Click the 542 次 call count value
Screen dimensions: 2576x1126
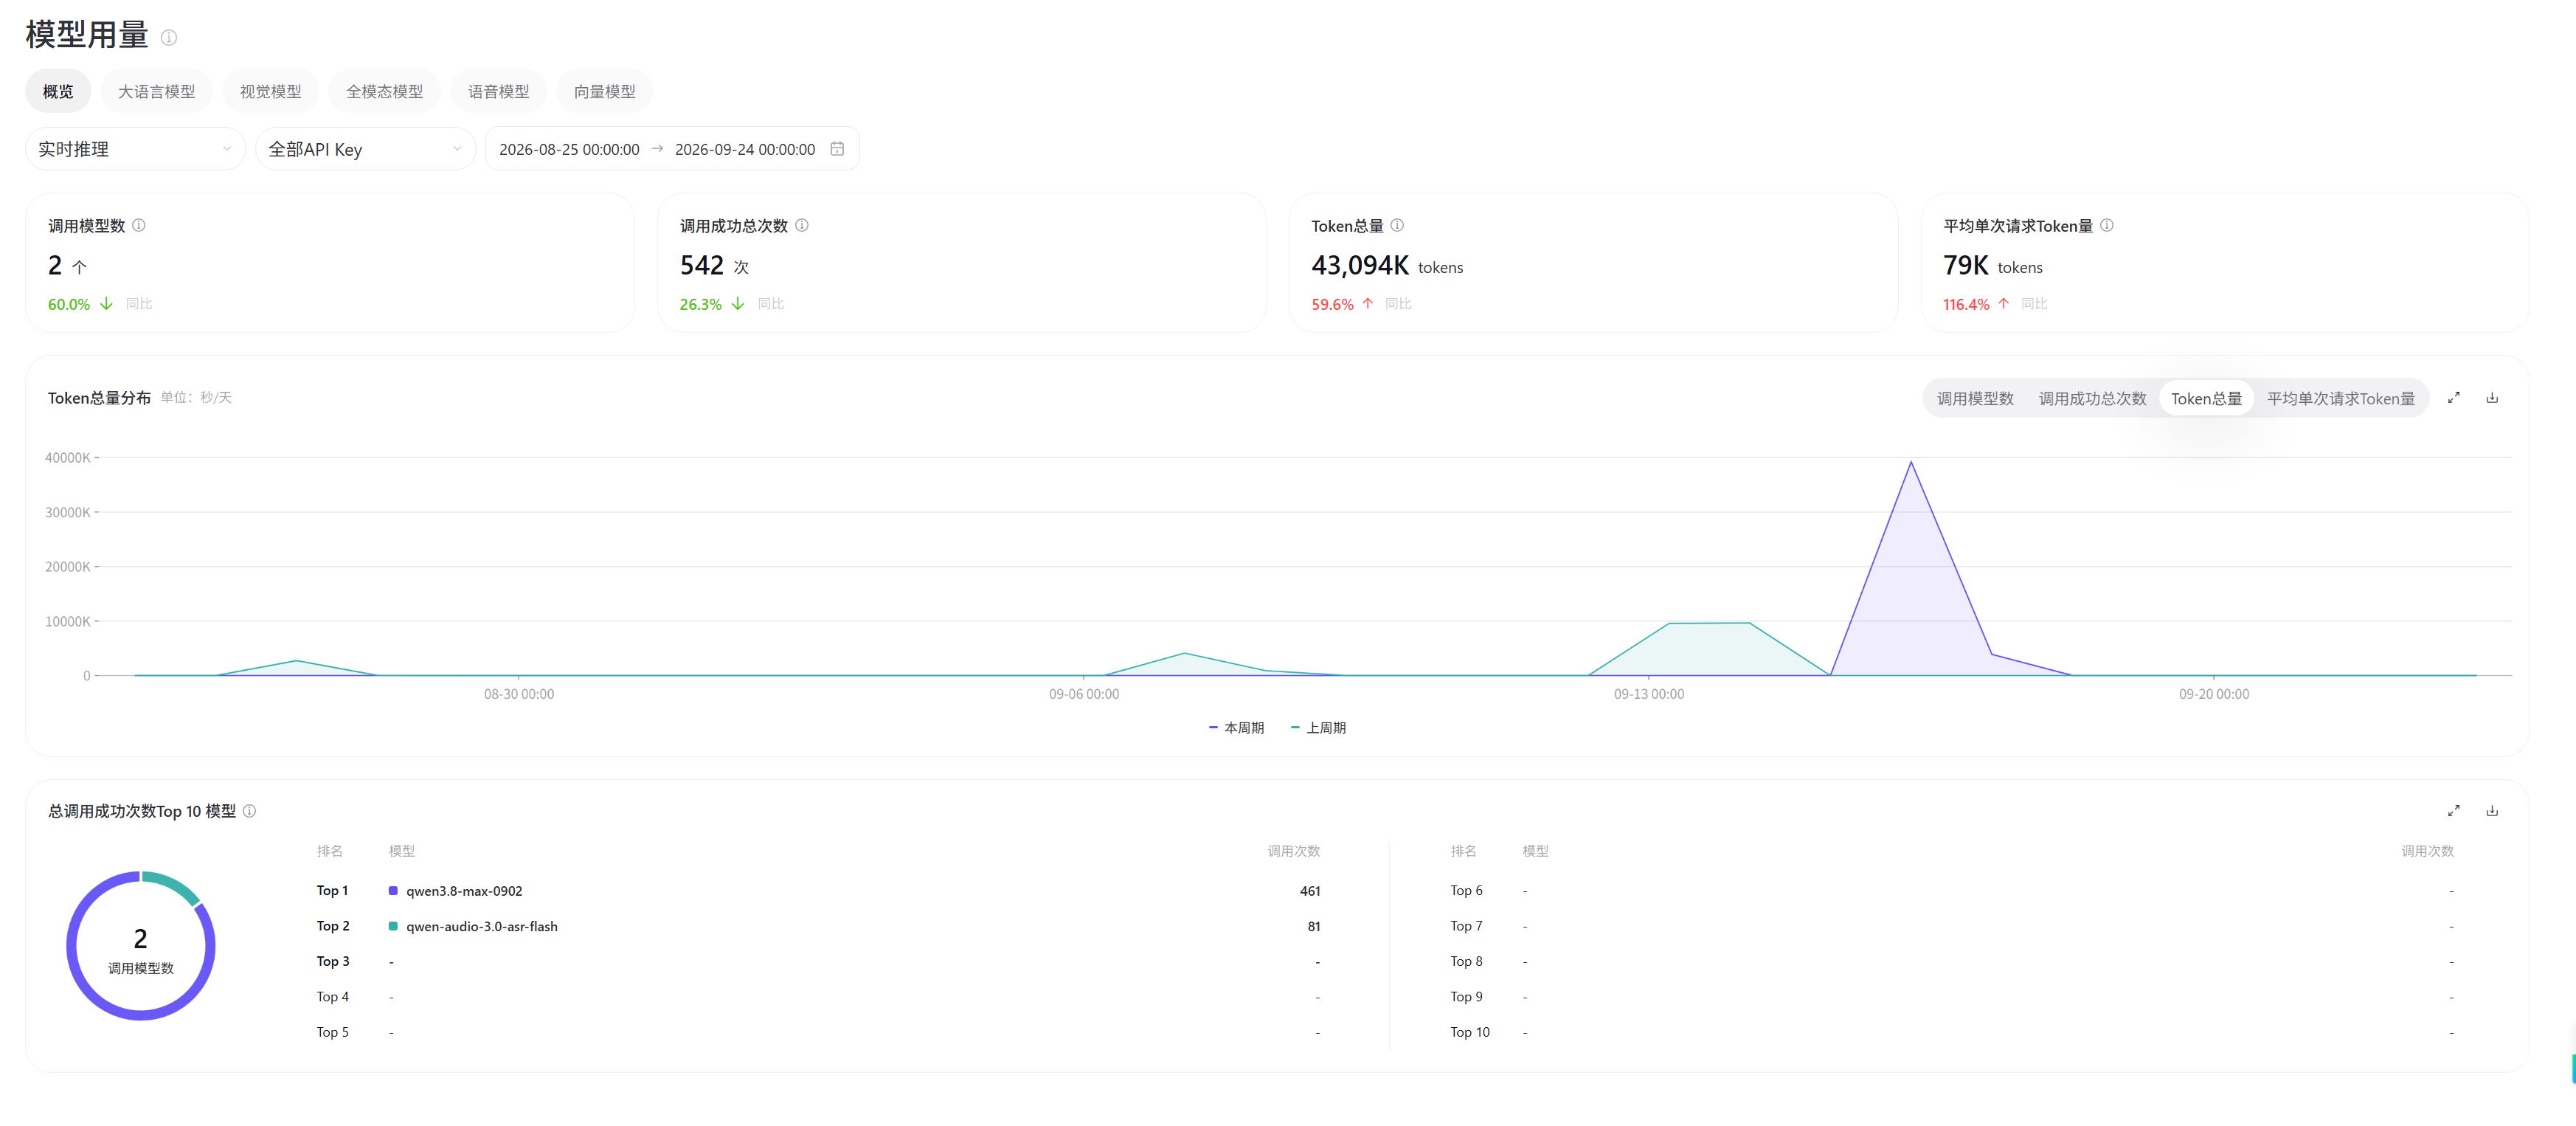click(x=714, y=265)
